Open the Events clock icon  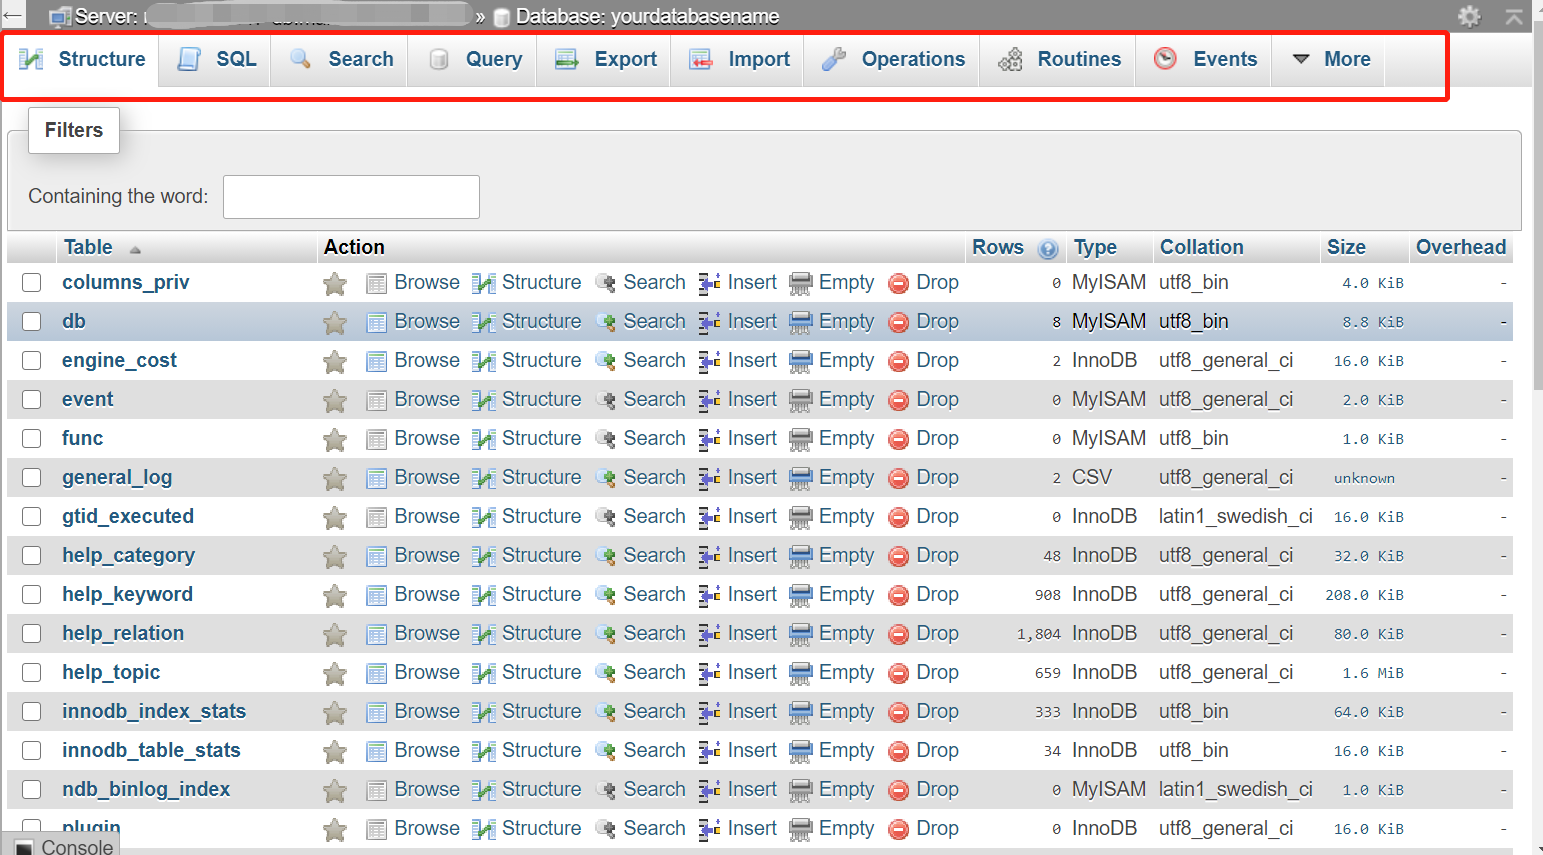1164,59
